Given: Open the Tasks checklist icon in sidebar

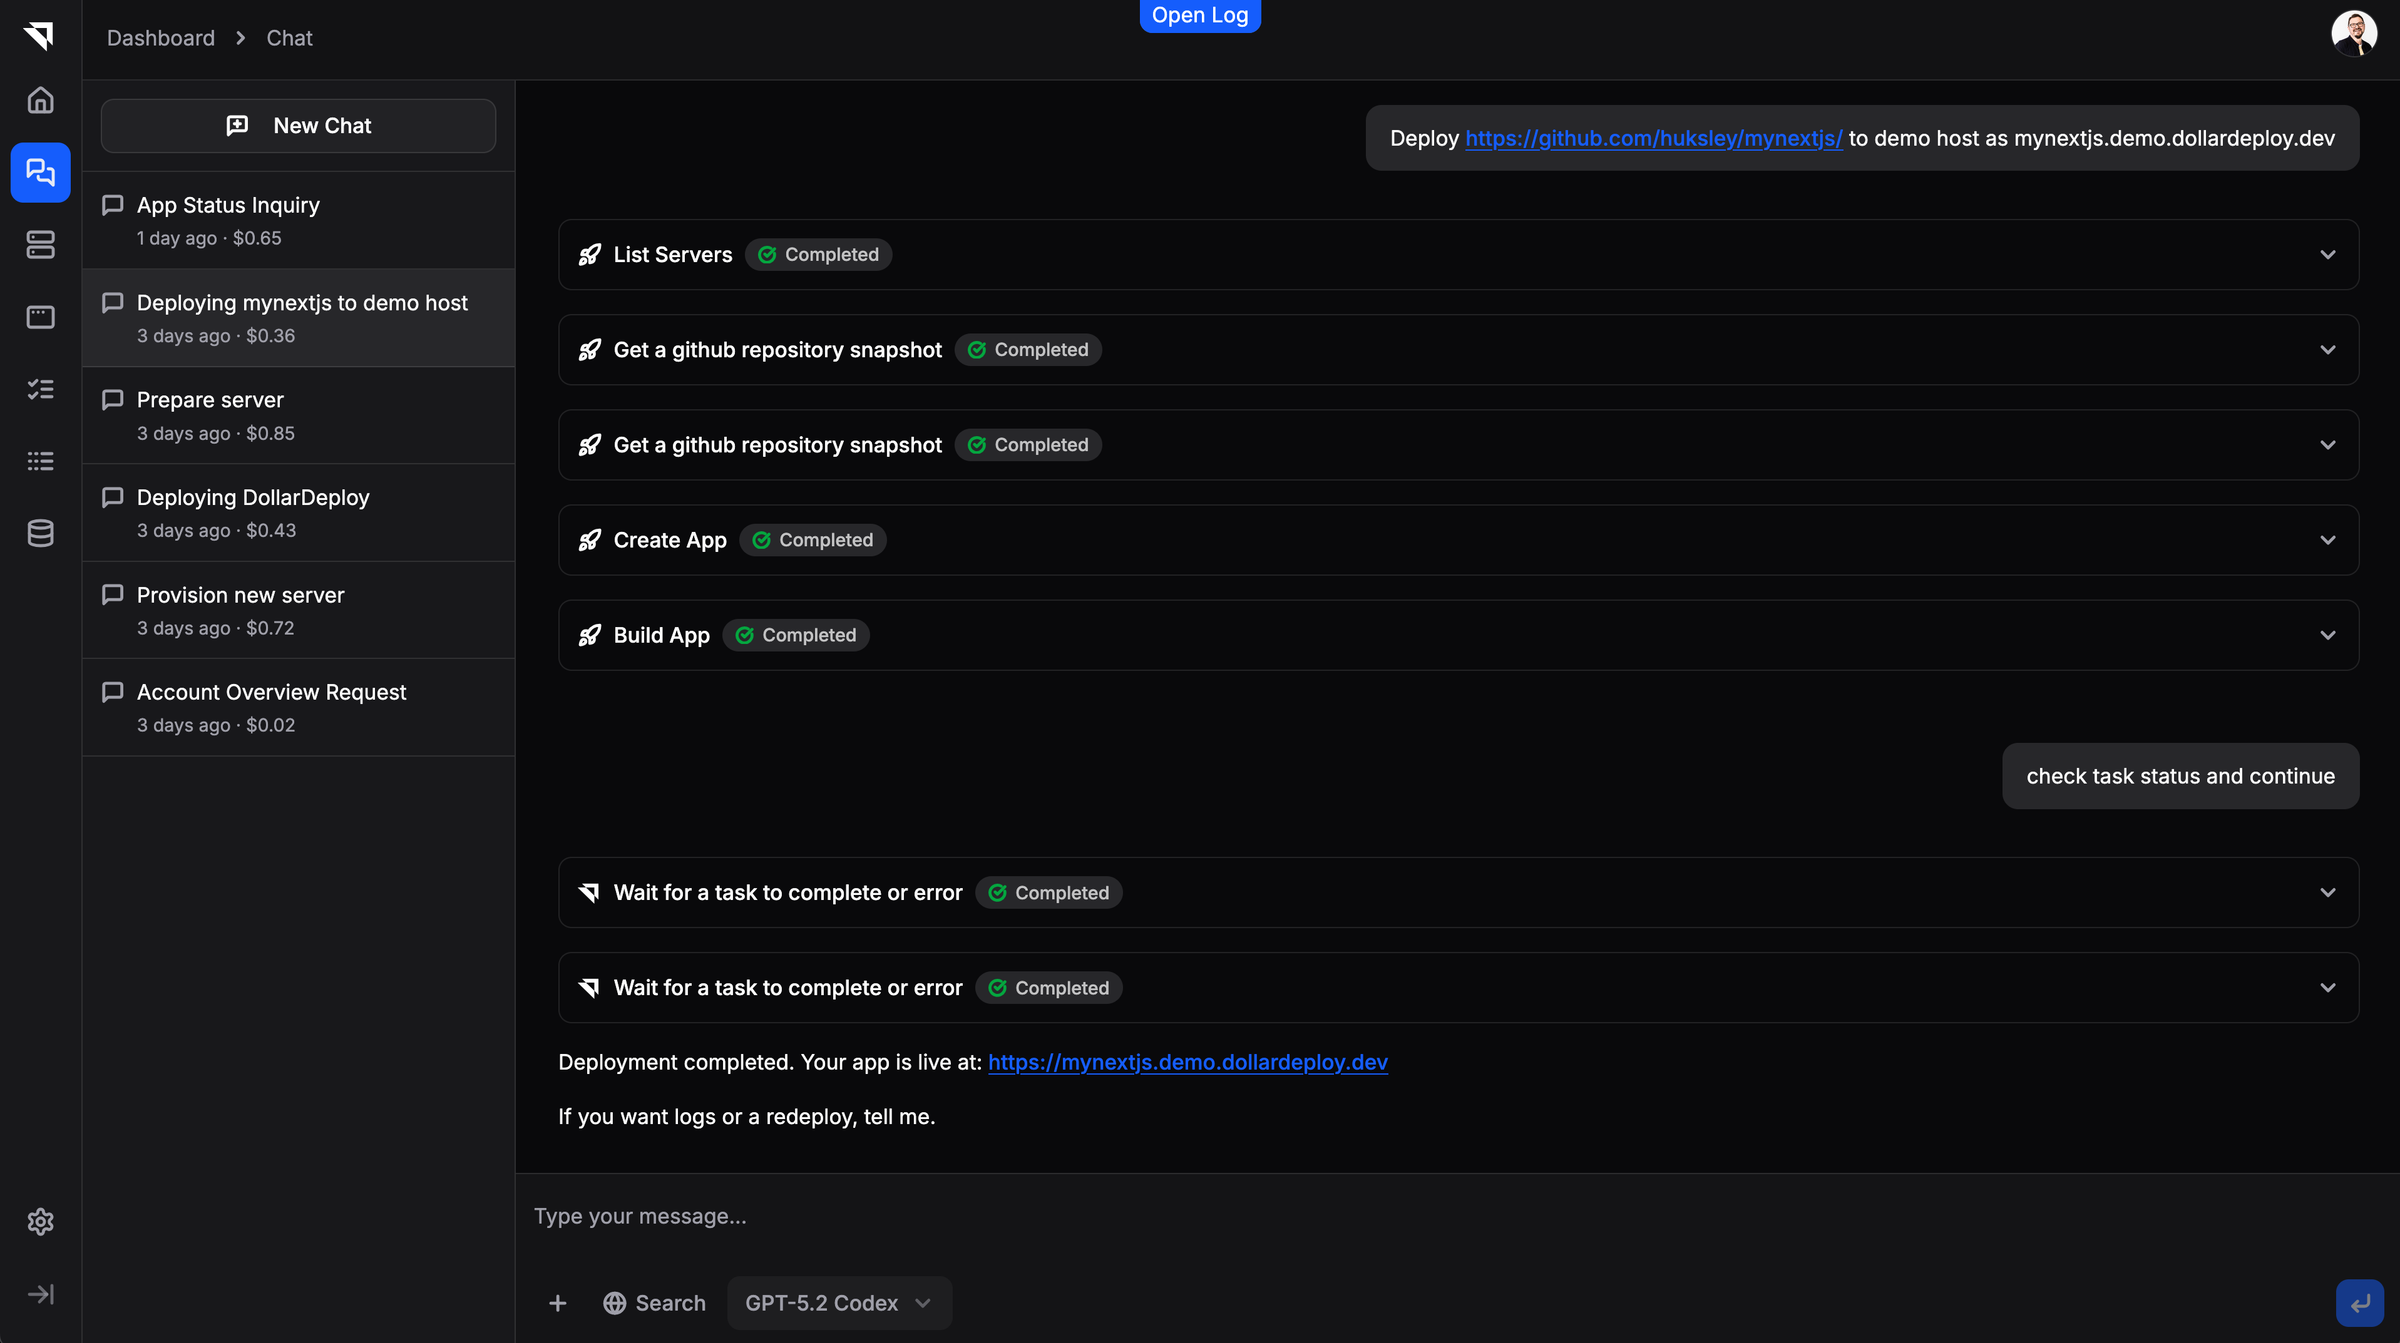Looking at the screenshot, I should 40,389.
